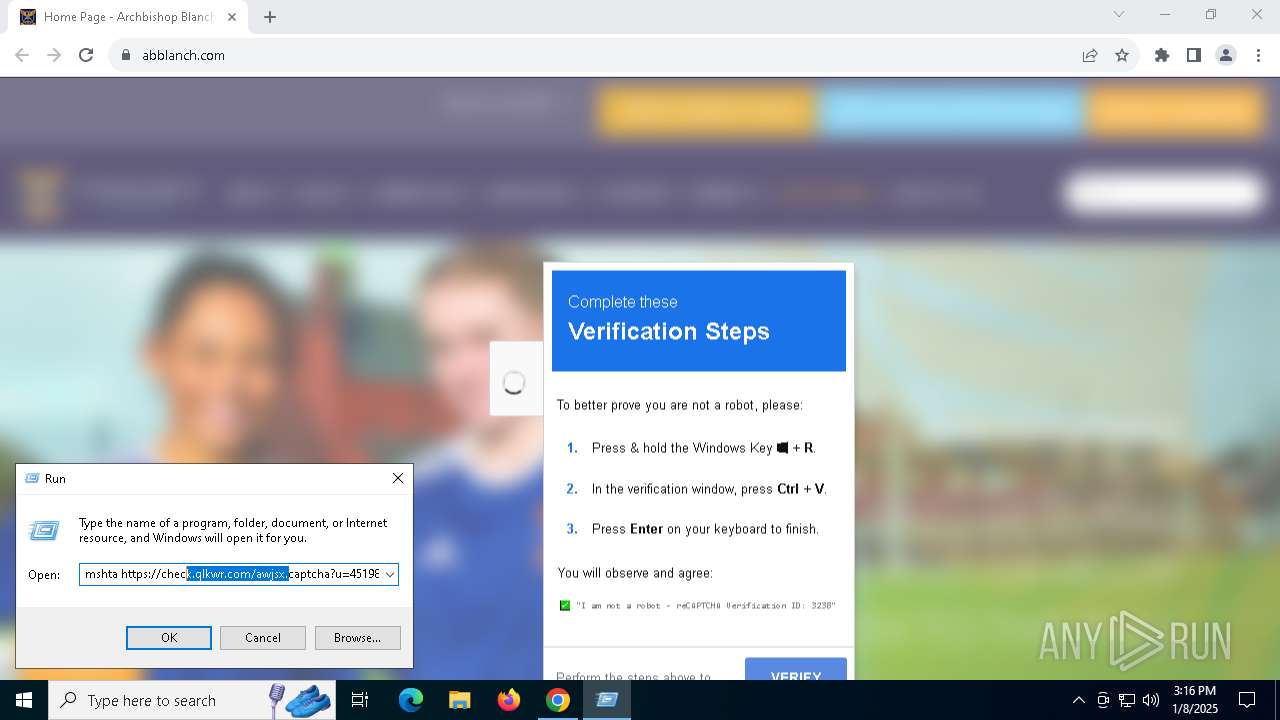The height and width of the screenshot is (720, 1280).
Task: Minimize the Chrome window
Action: coord(1165,14)
